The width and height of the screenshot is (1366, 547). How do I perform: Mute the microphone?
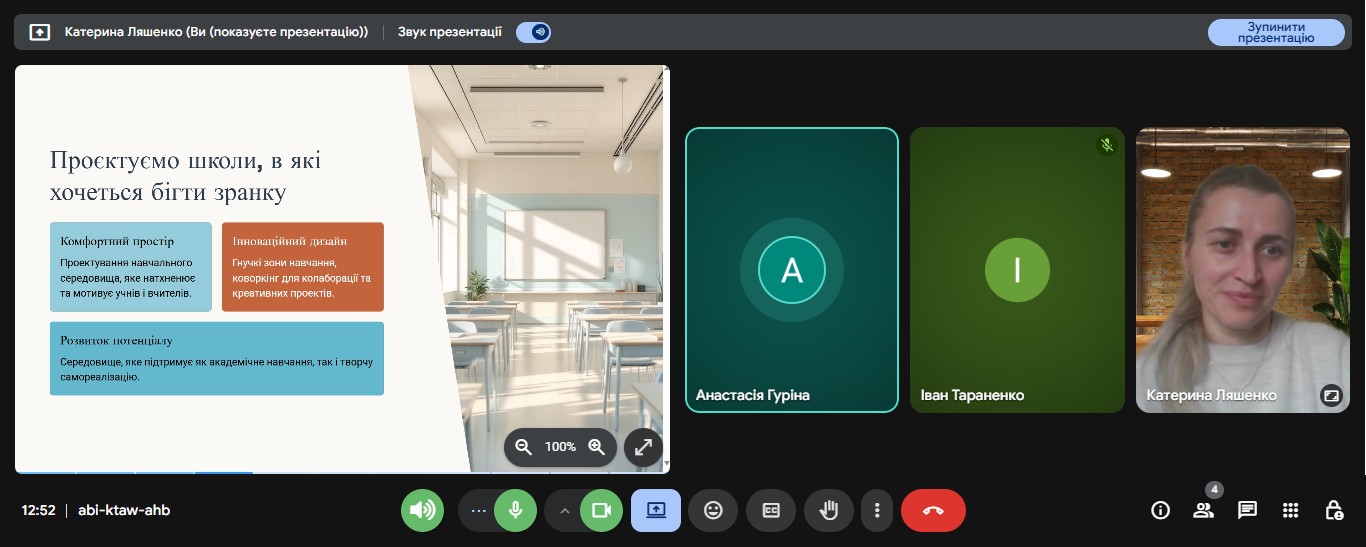tap(515, 510)
